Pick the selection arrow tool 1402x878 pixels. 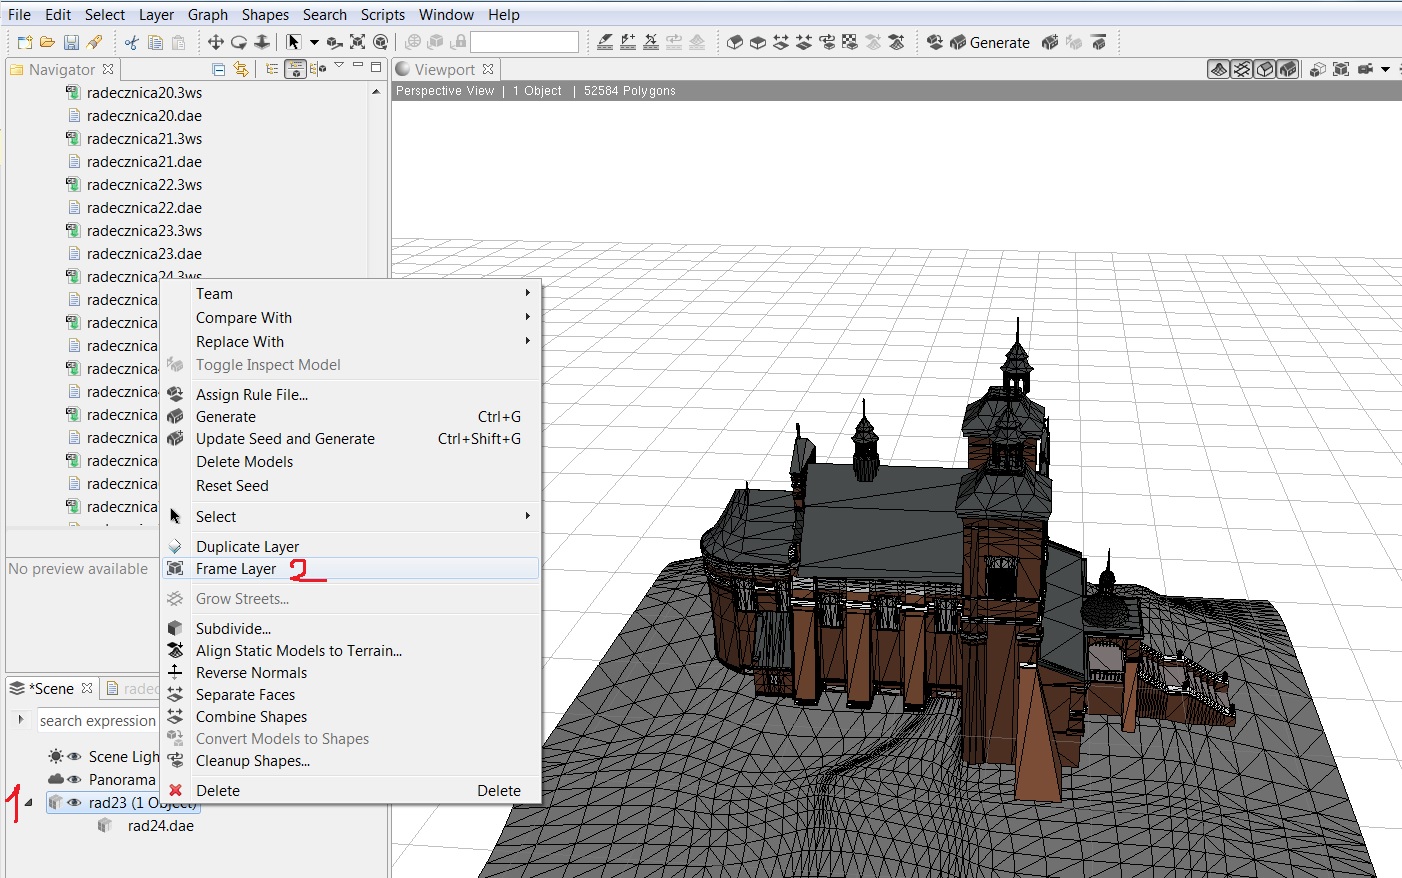[x=293, y=42]
